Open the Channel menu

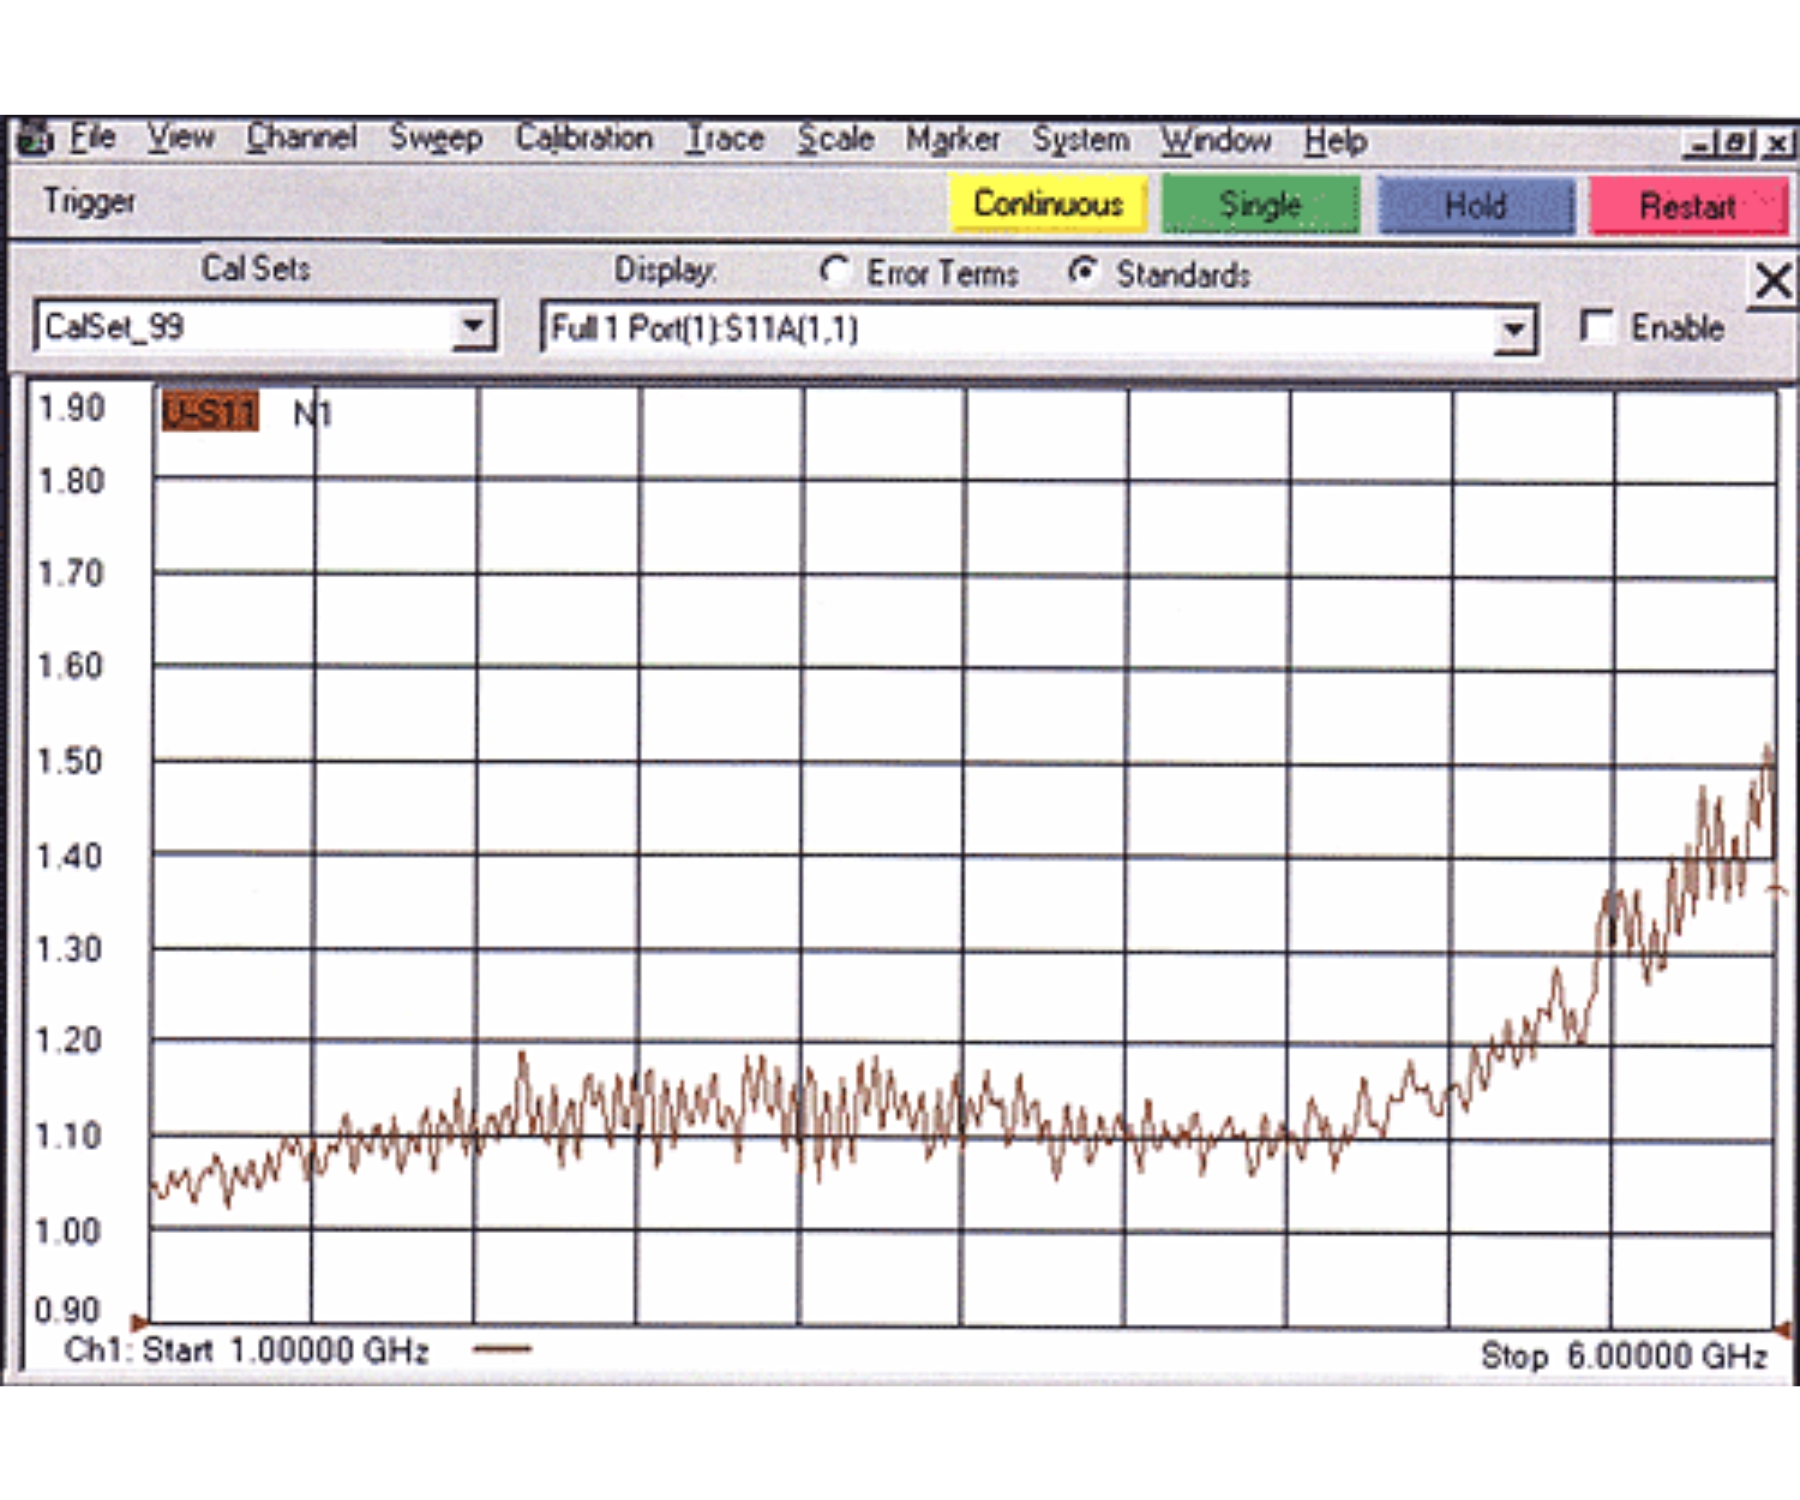tap(301, 137)
